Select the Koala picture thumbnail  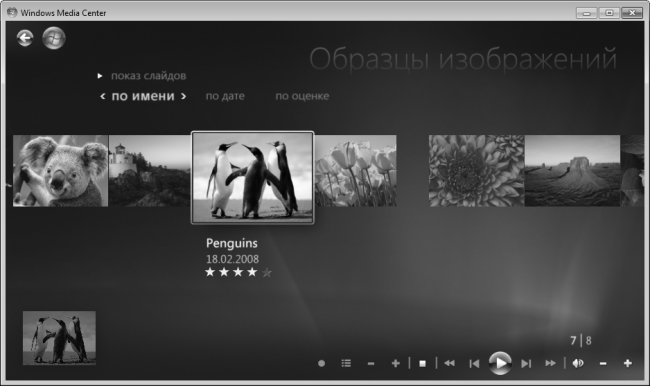(x=61, y=171)
